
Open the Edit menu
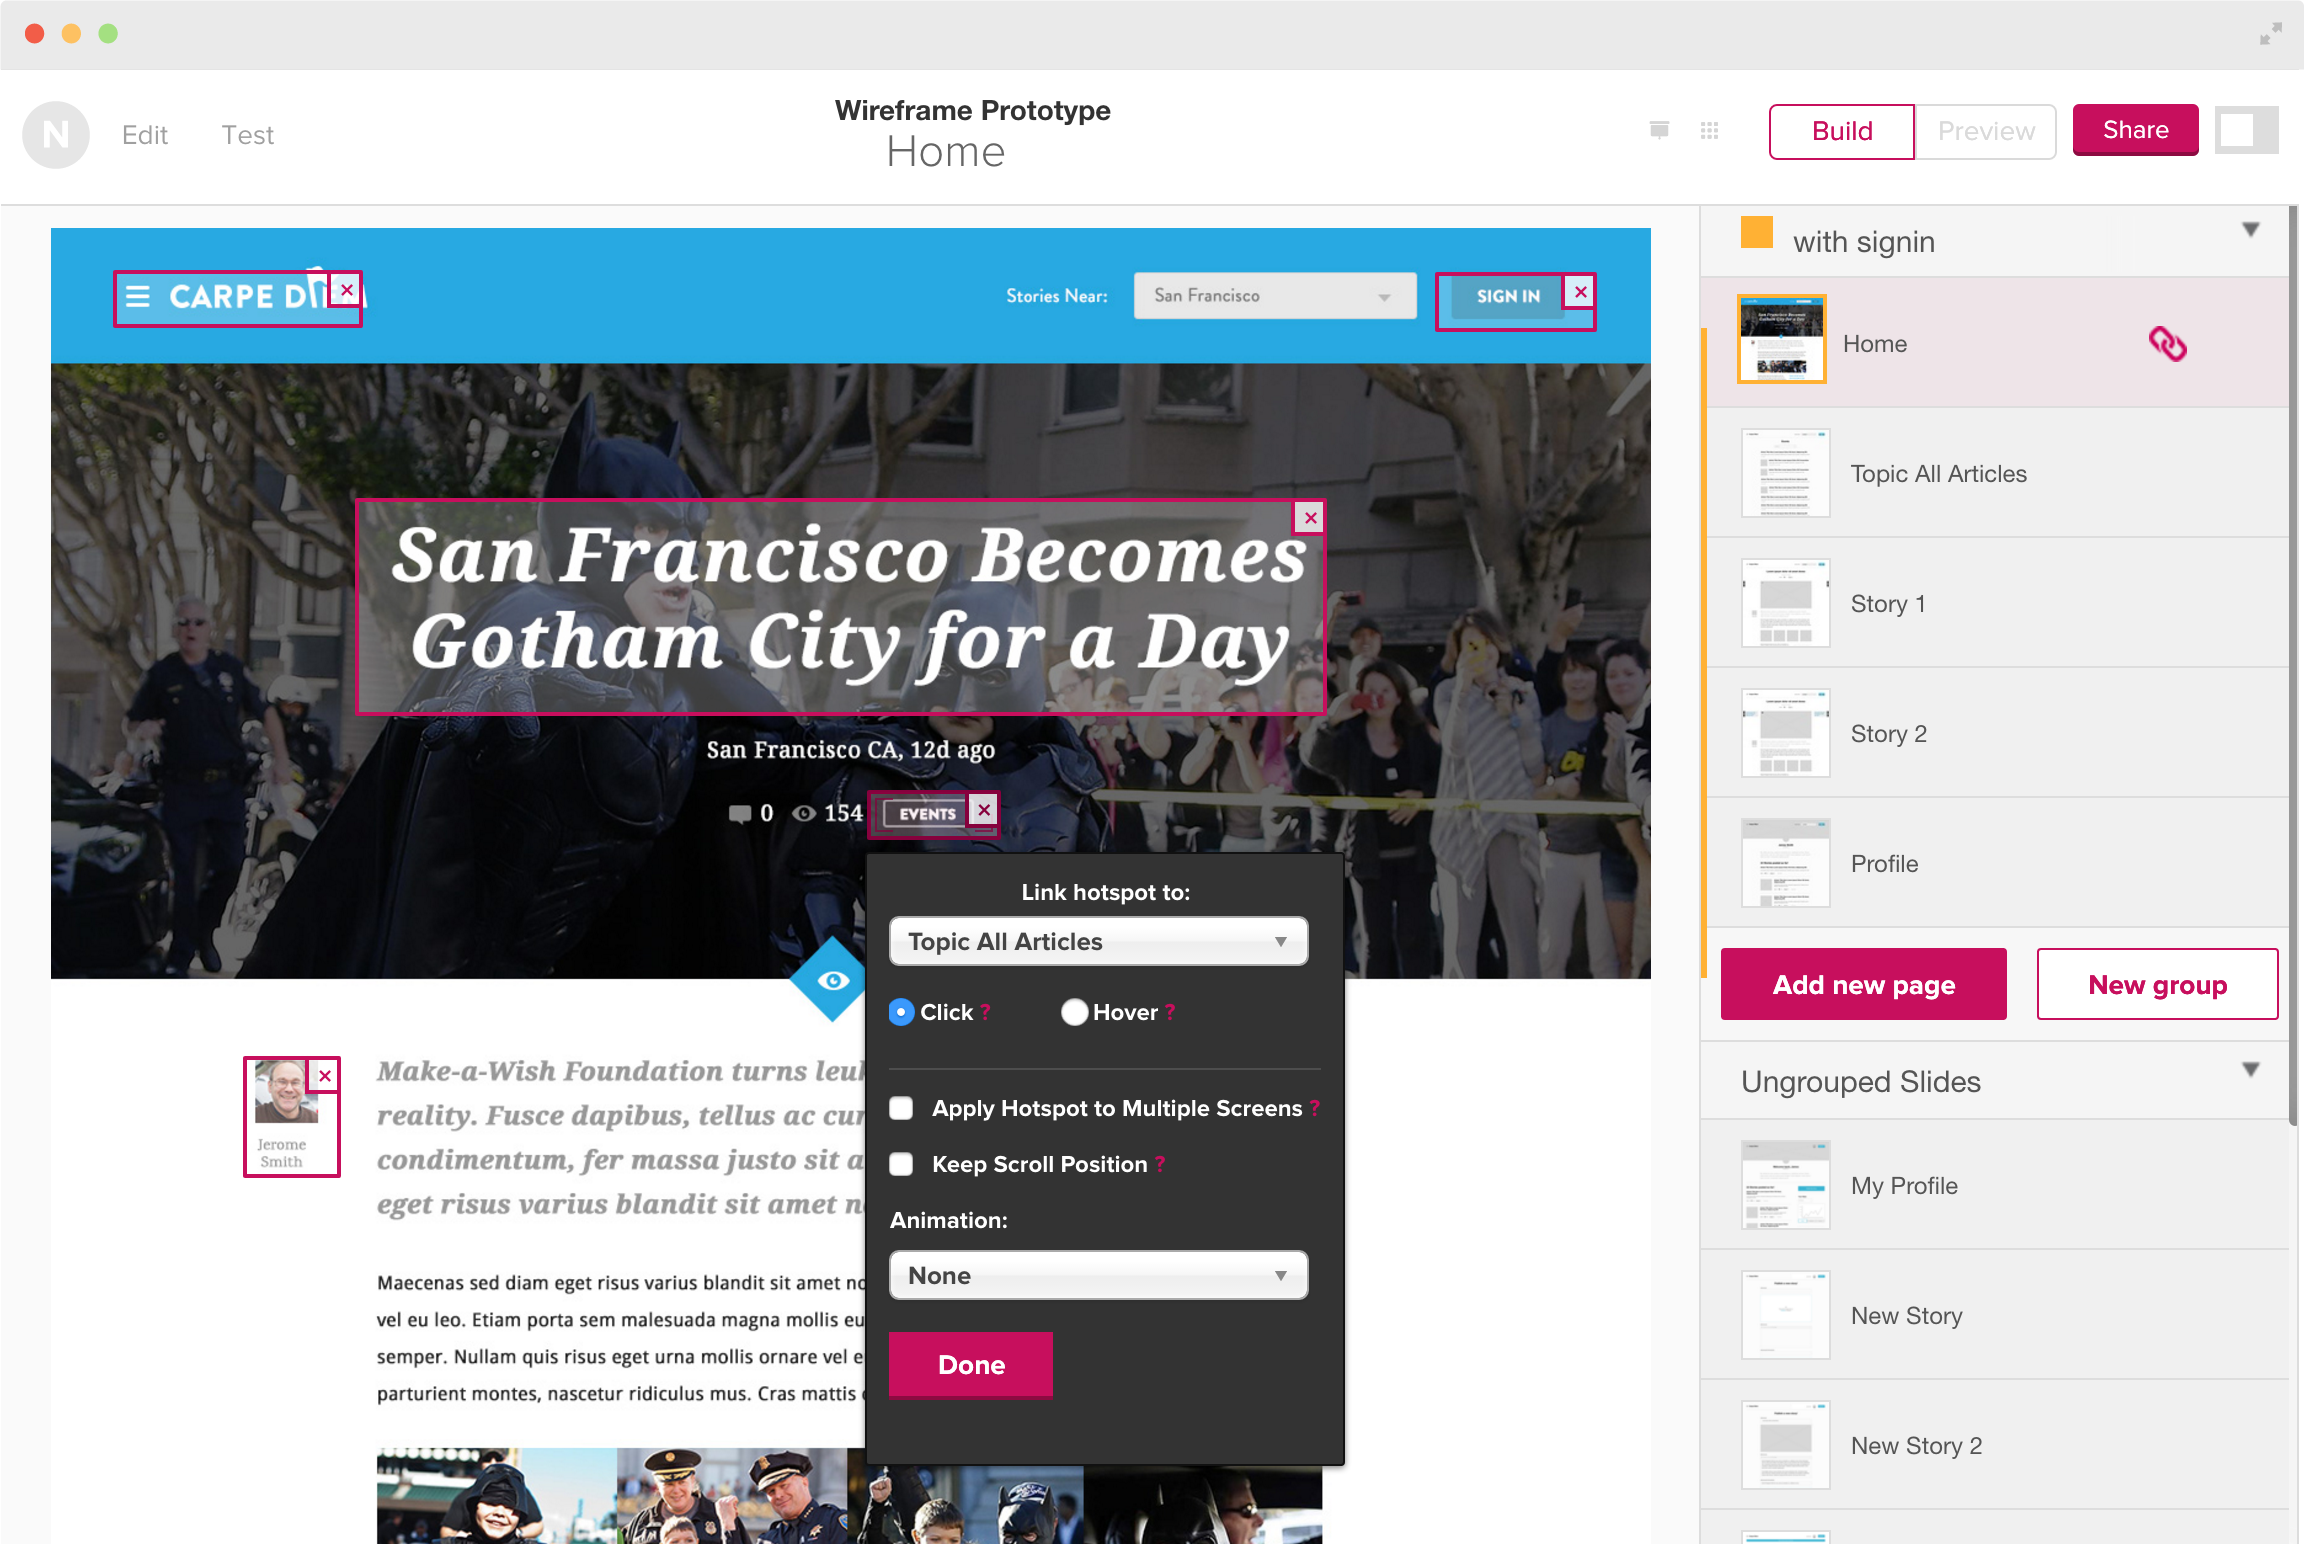tap(144, 135)
